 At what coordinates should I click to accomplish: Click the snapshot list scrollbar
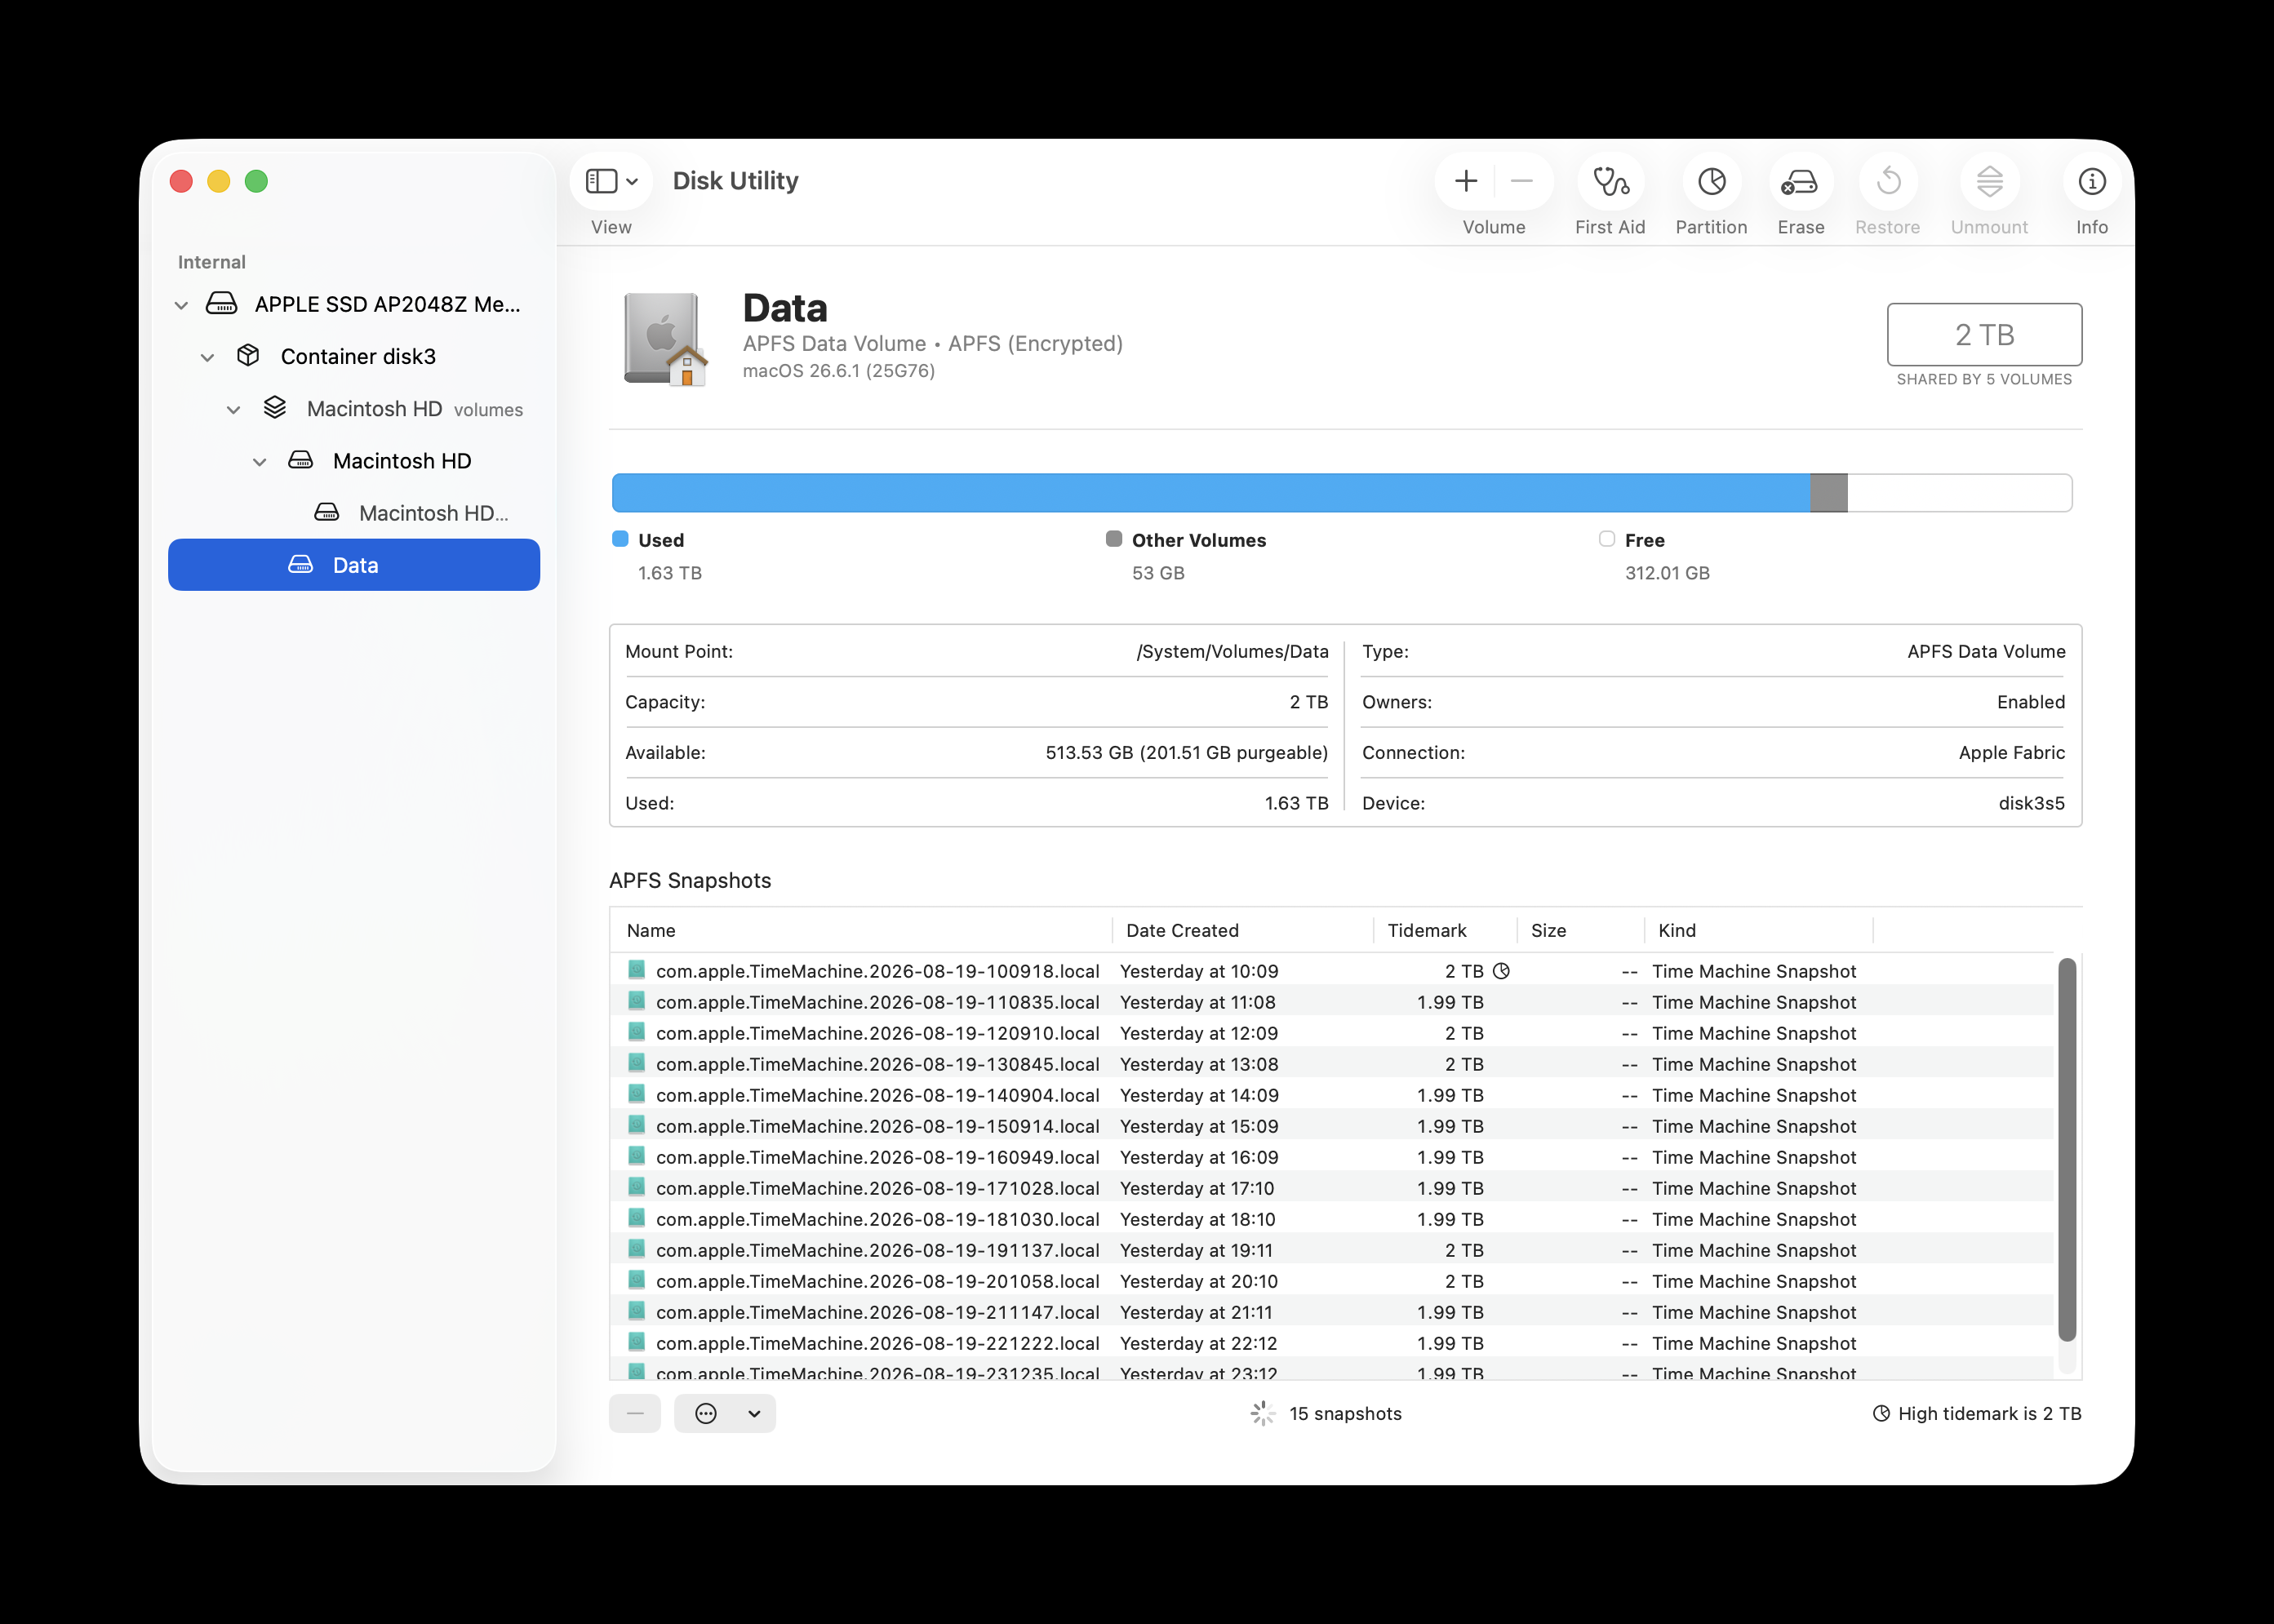click(x=2067, y=1150)
